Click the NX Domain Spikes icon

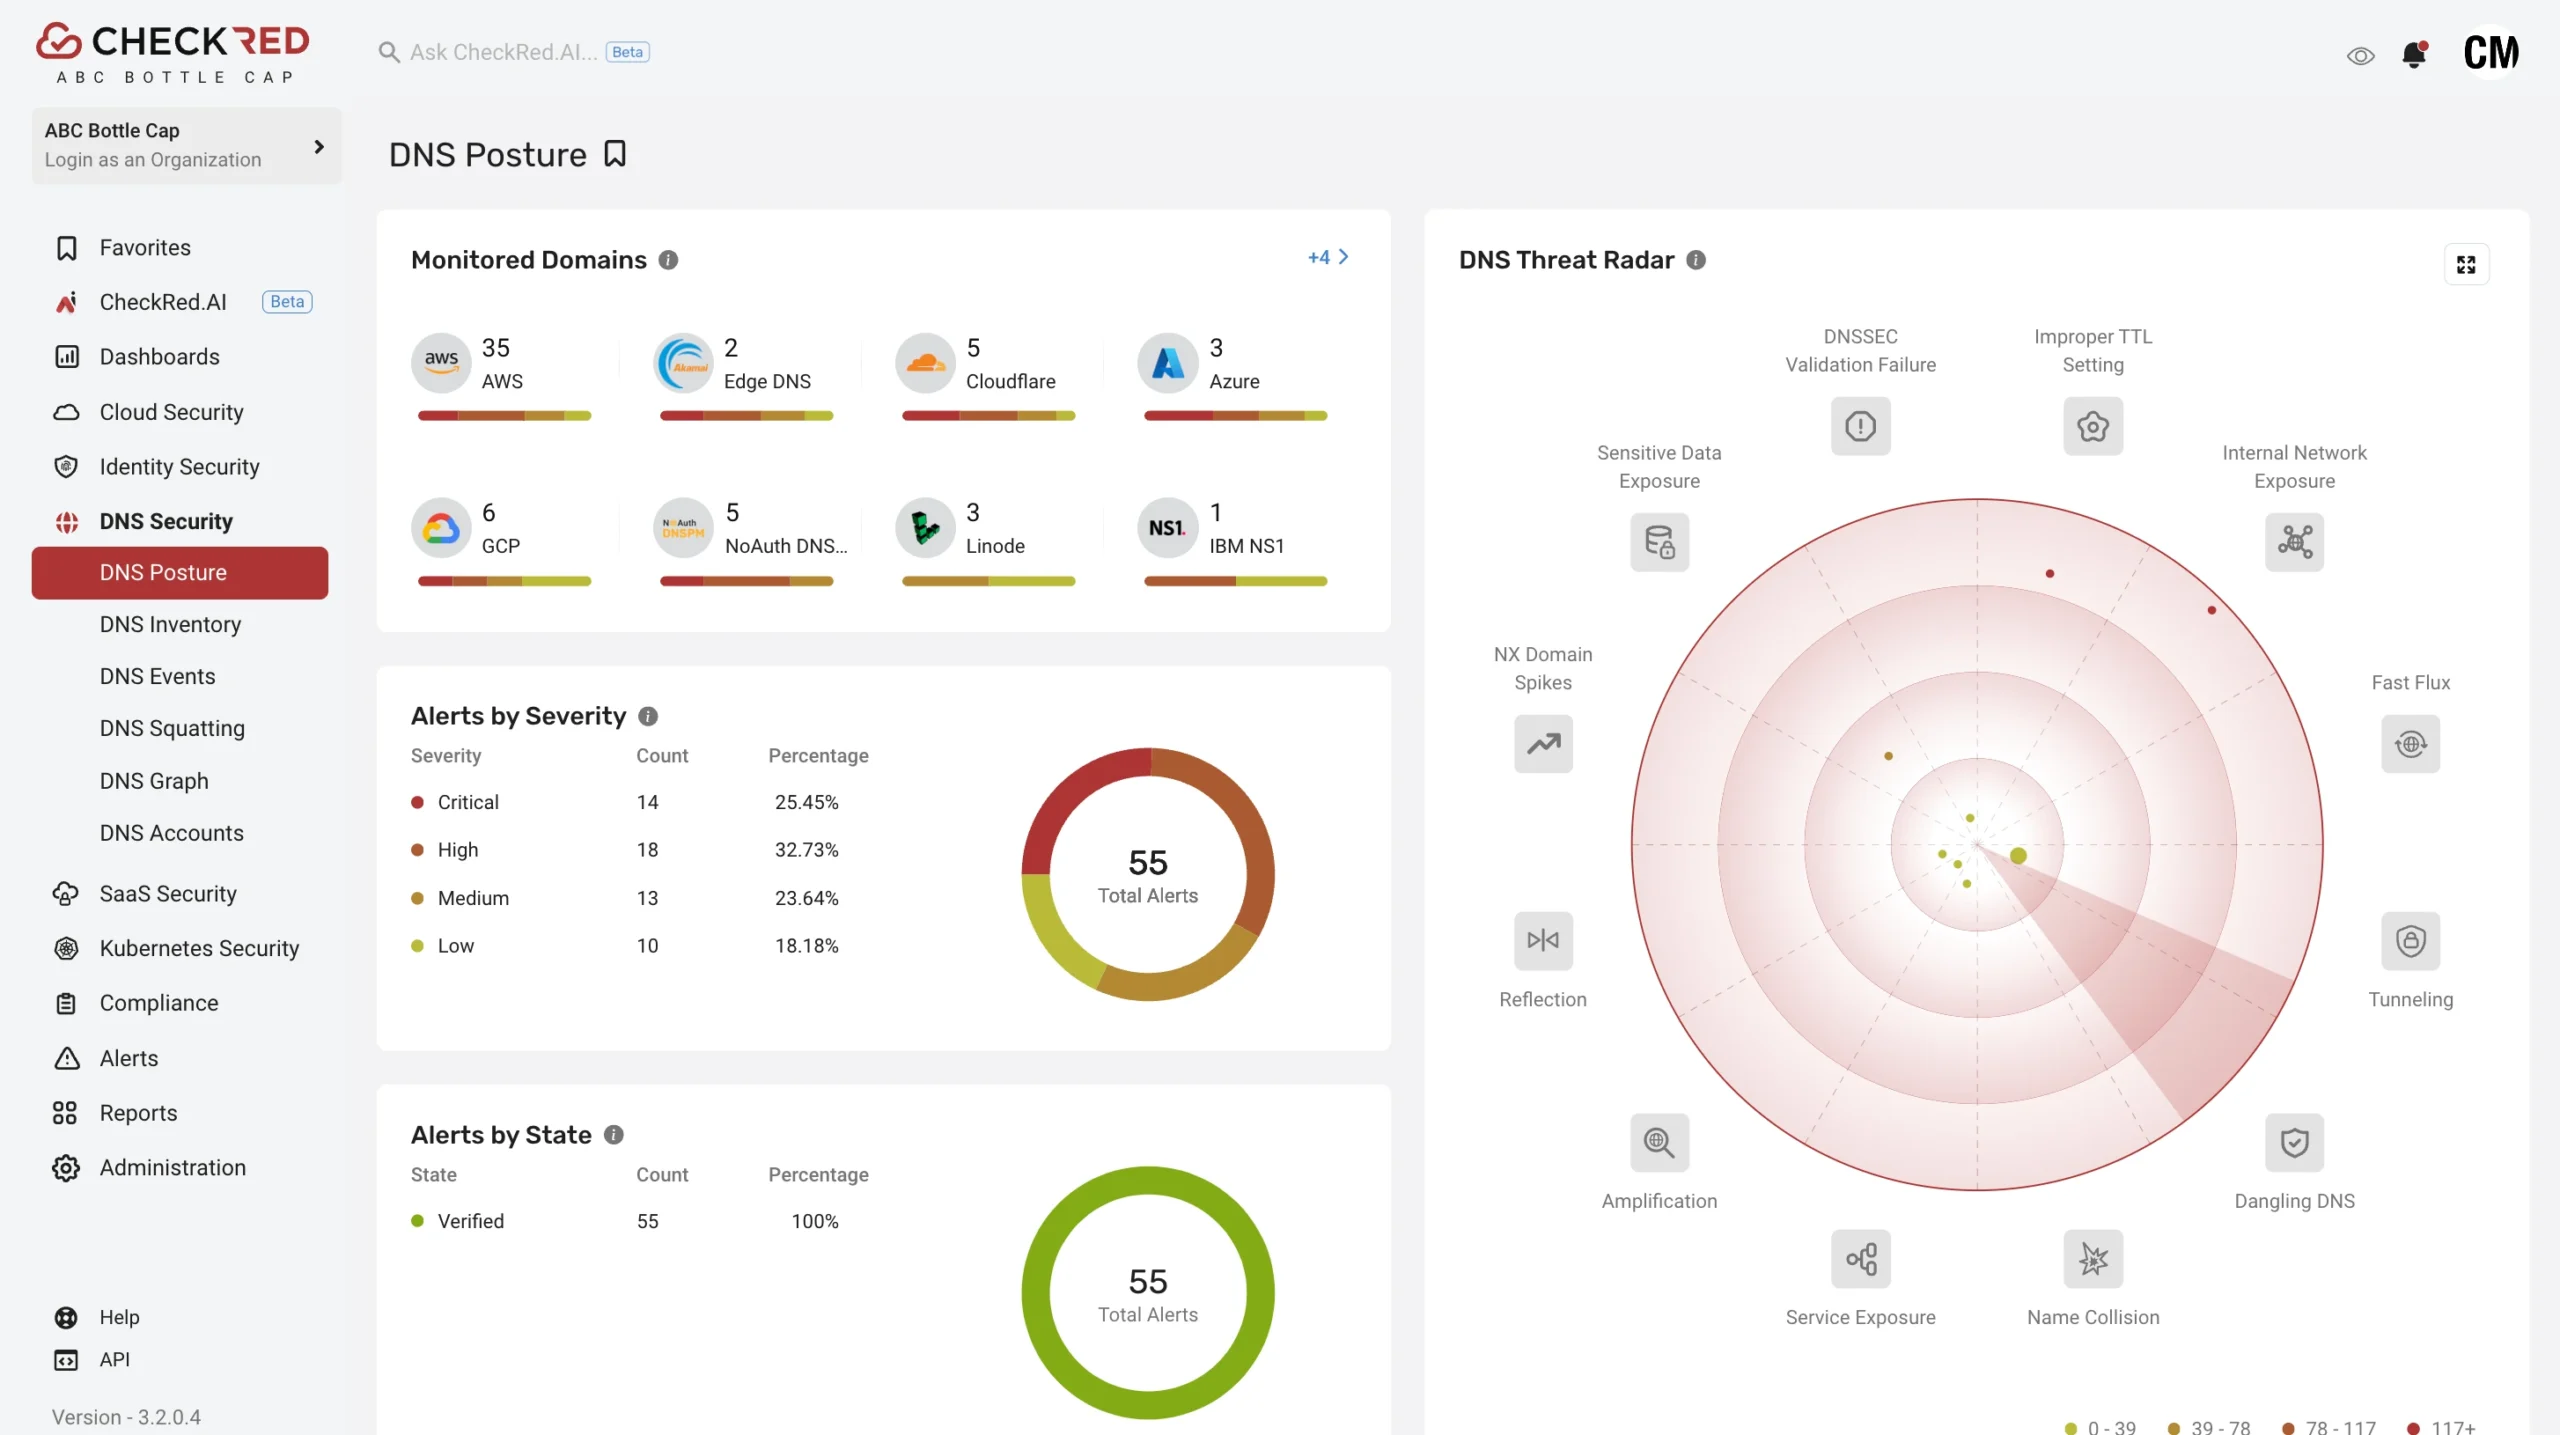pyautogui.click(x=1543, y=744)
